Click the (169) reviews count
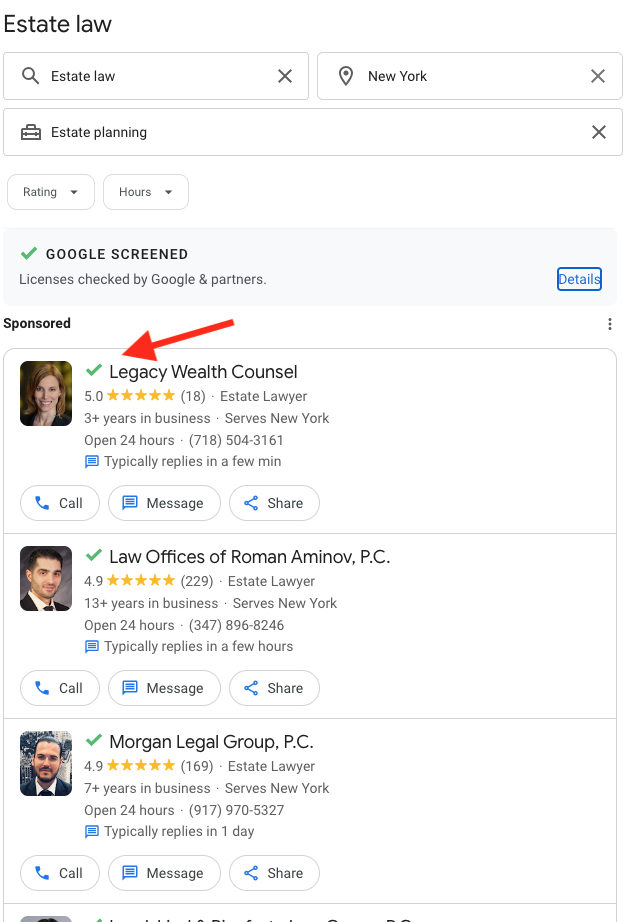 (197, 766)
